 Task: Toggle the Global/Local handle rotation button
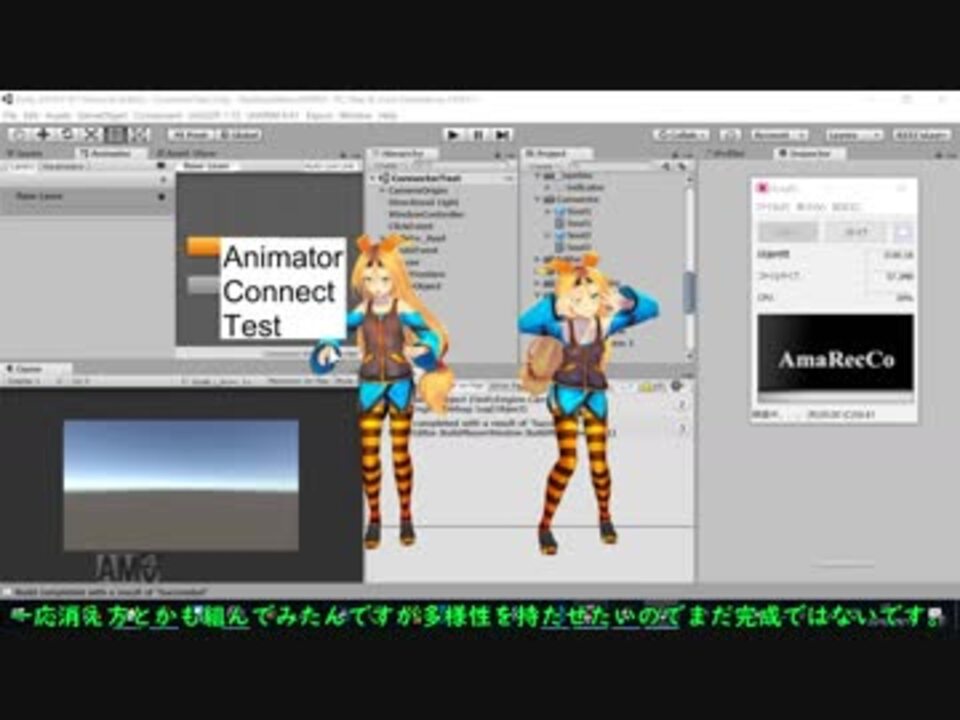point(239,135)
